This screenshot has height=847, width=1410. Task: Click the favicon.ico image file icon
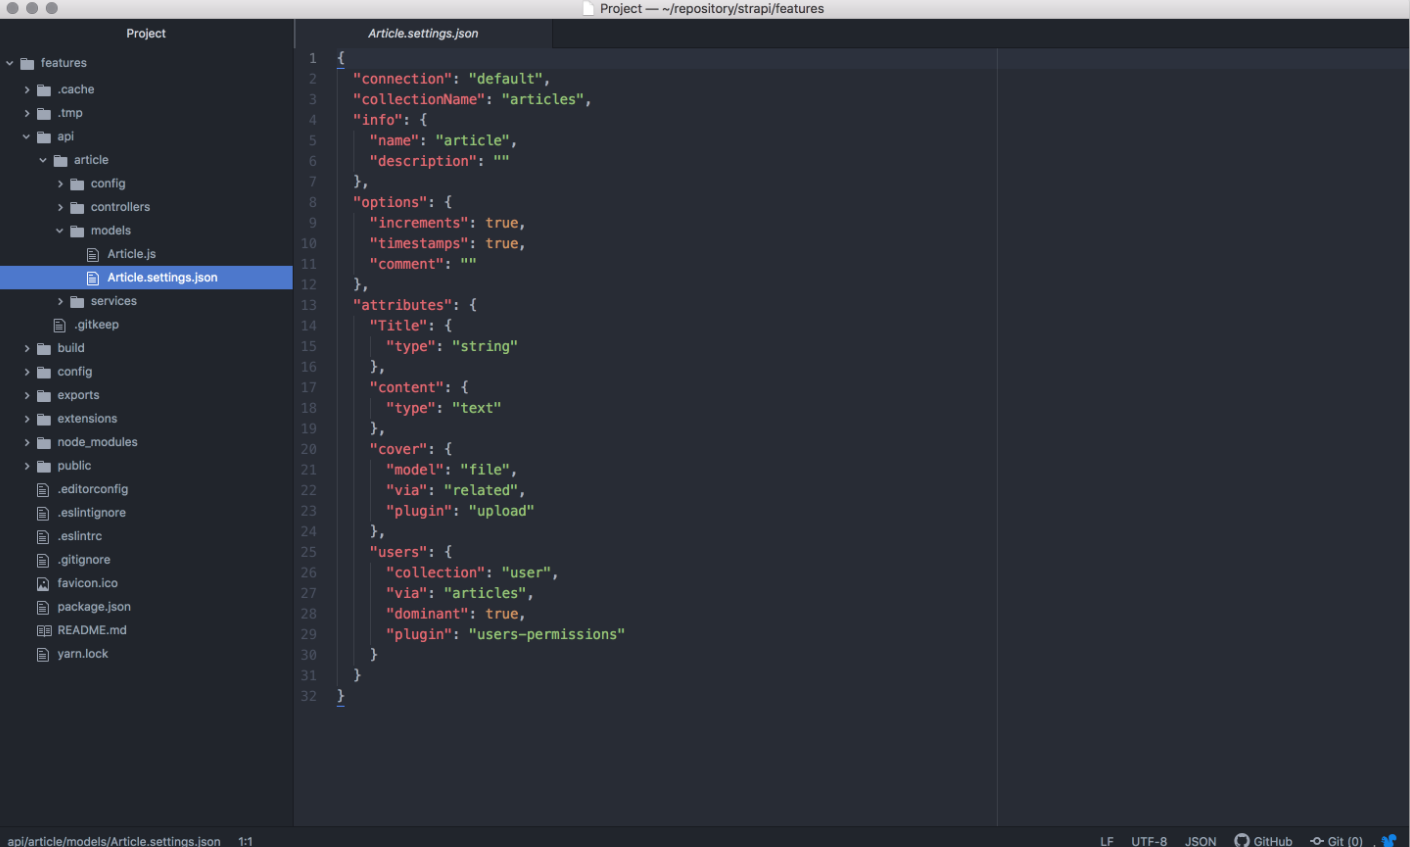click(x=43, y=583)
